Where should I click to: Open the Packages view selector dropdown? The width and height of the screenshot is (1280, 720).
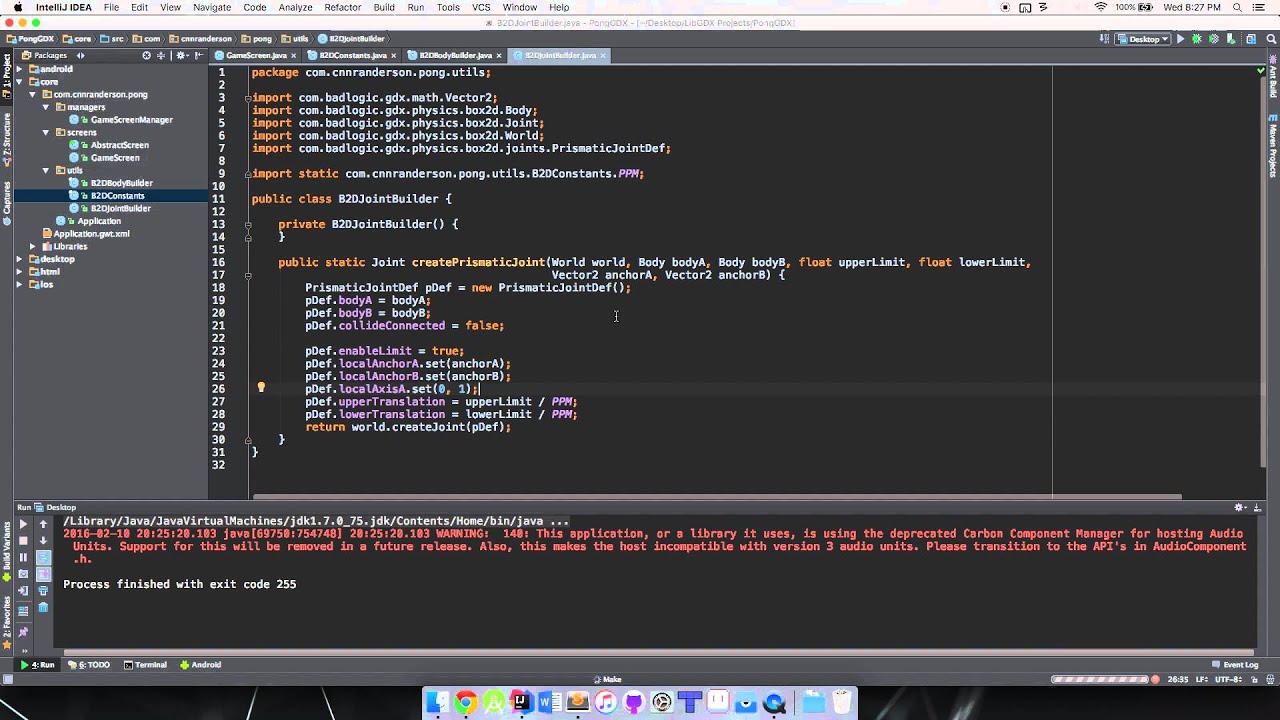[x=54, y=55]
